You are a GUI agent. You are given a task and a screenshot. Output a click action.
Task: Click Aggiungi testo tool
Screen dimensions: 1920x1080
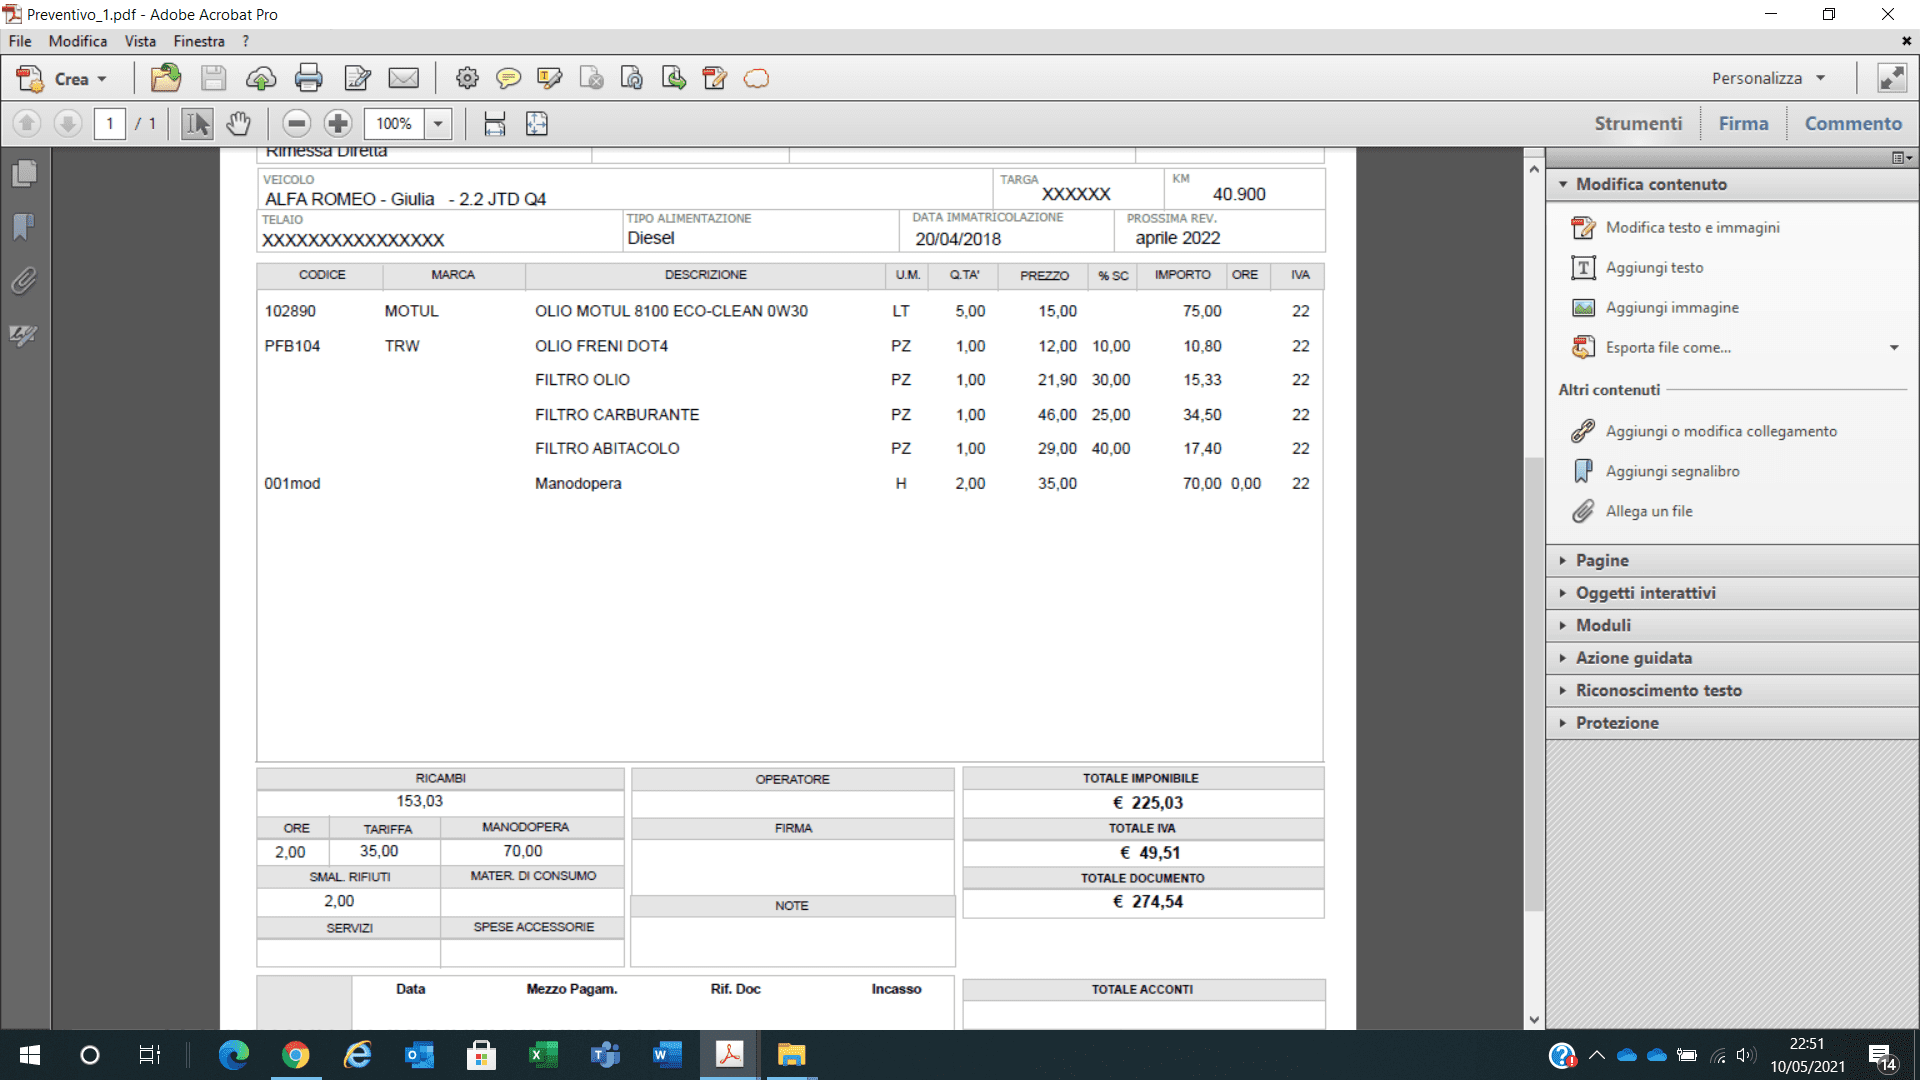[x=1655, y=267]
